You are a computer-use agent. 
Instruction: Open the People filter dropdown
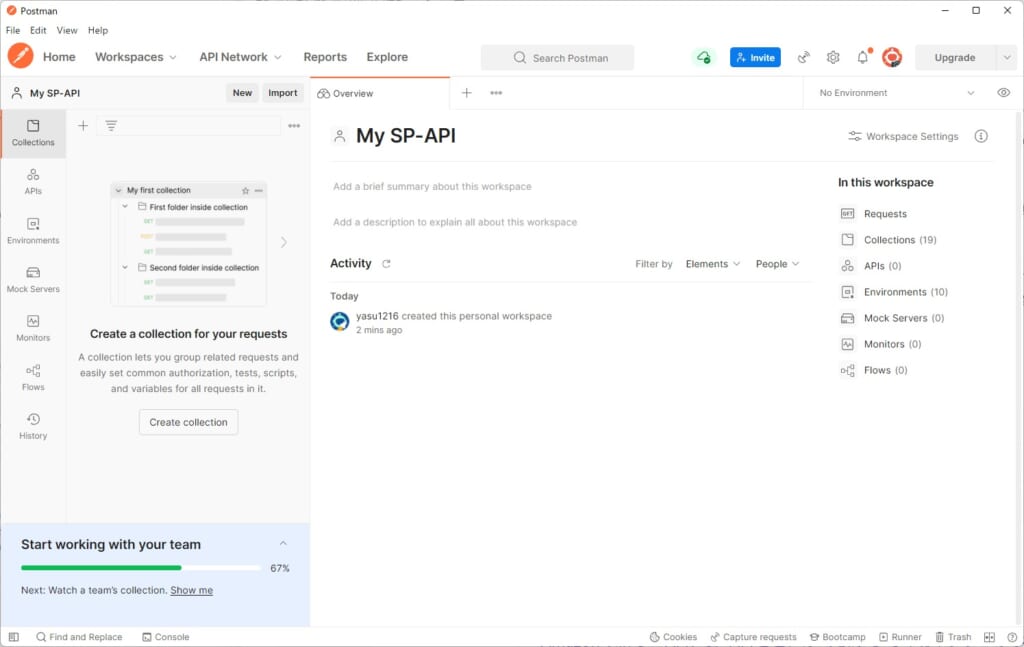pyautogui.click(x=777, y=264)
